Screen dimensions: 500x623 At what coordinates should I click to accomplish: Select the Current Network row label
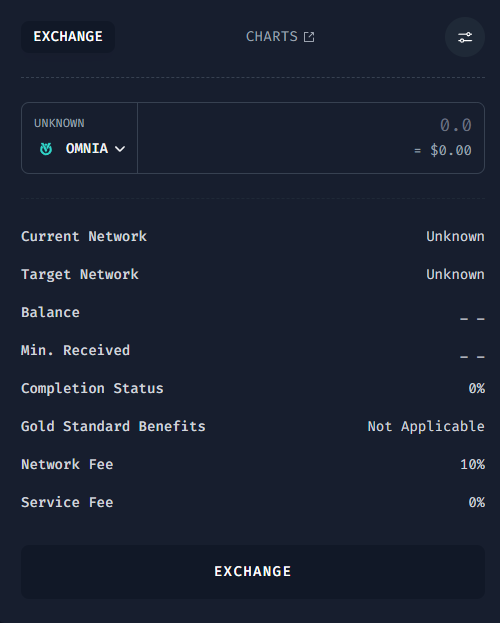[x=84, y=236]
